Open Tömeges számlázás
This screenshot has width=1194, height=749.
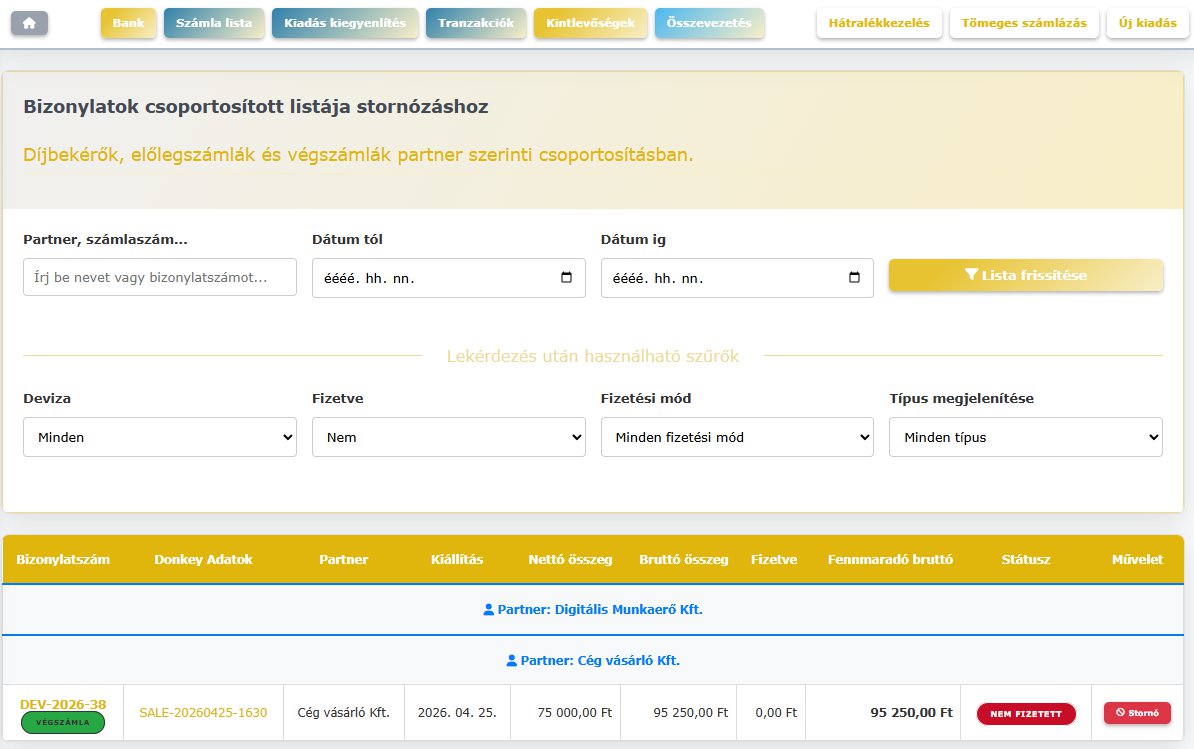pos(1024,23)
